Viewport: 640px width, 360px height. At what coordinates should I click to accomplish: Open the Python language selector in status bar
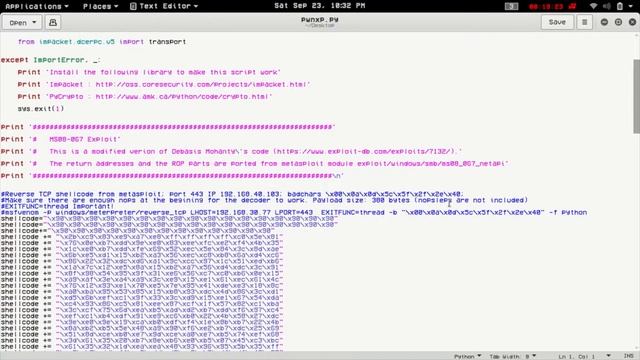tap(468, 356)
